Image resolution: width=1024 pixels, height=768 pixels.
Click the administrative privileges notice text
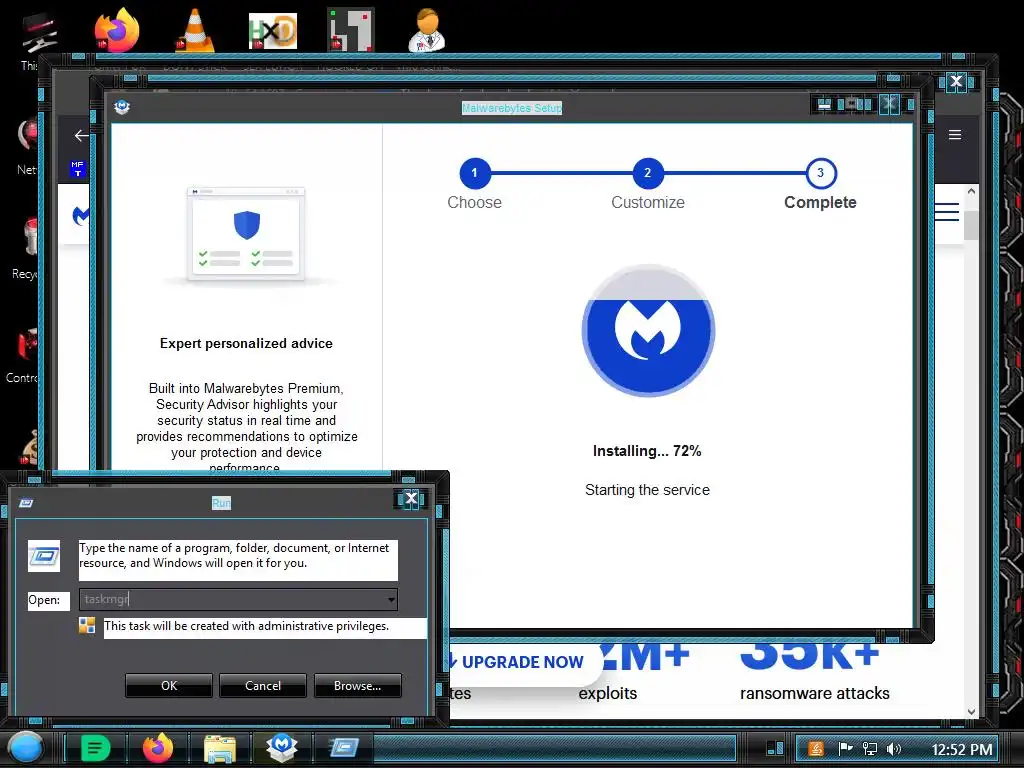pyautogui.click(x=246, y=626)
